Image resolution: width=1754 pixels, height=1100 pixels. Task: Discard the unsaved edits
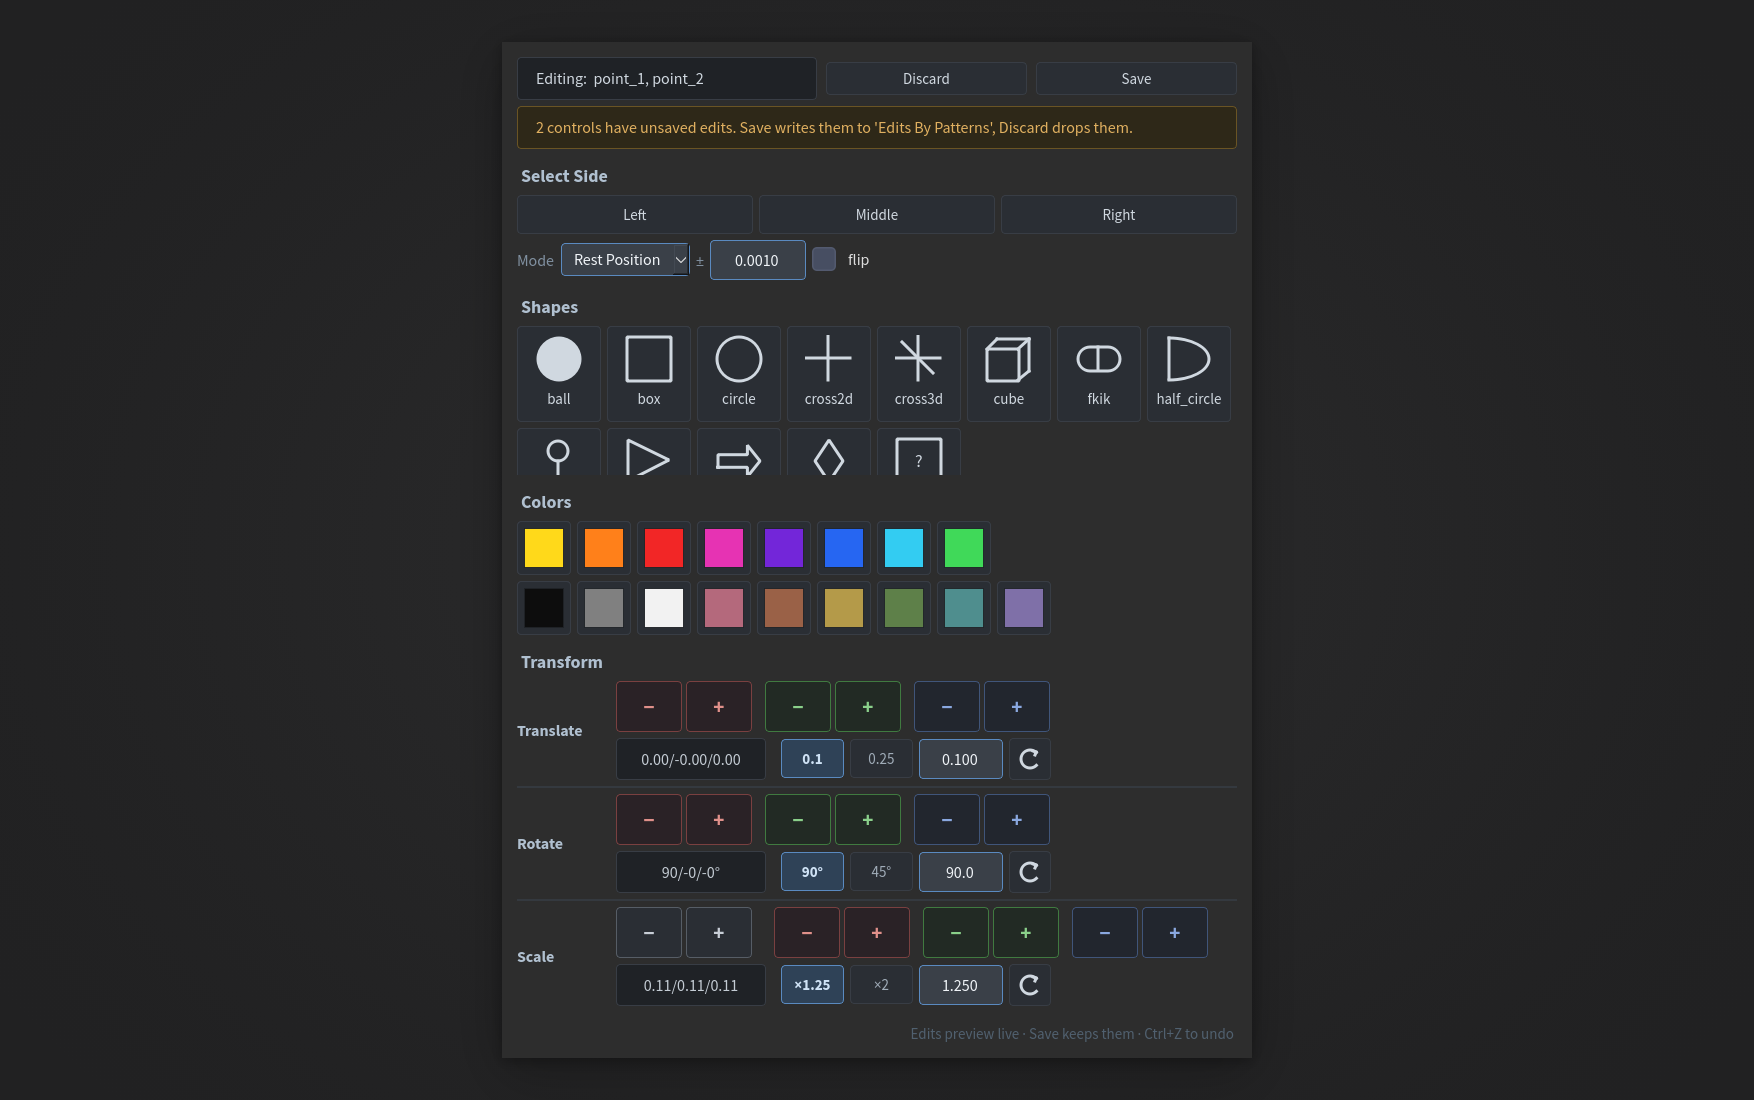click(x=926, y=79)
